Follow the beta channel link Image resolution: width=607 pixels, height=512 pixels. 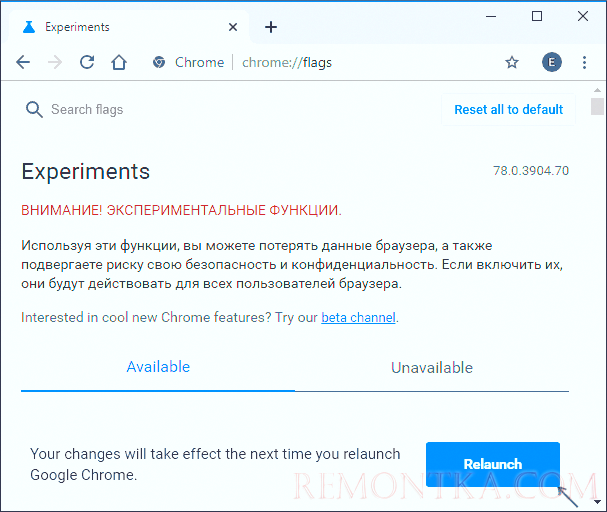click(x=358, y=318)
